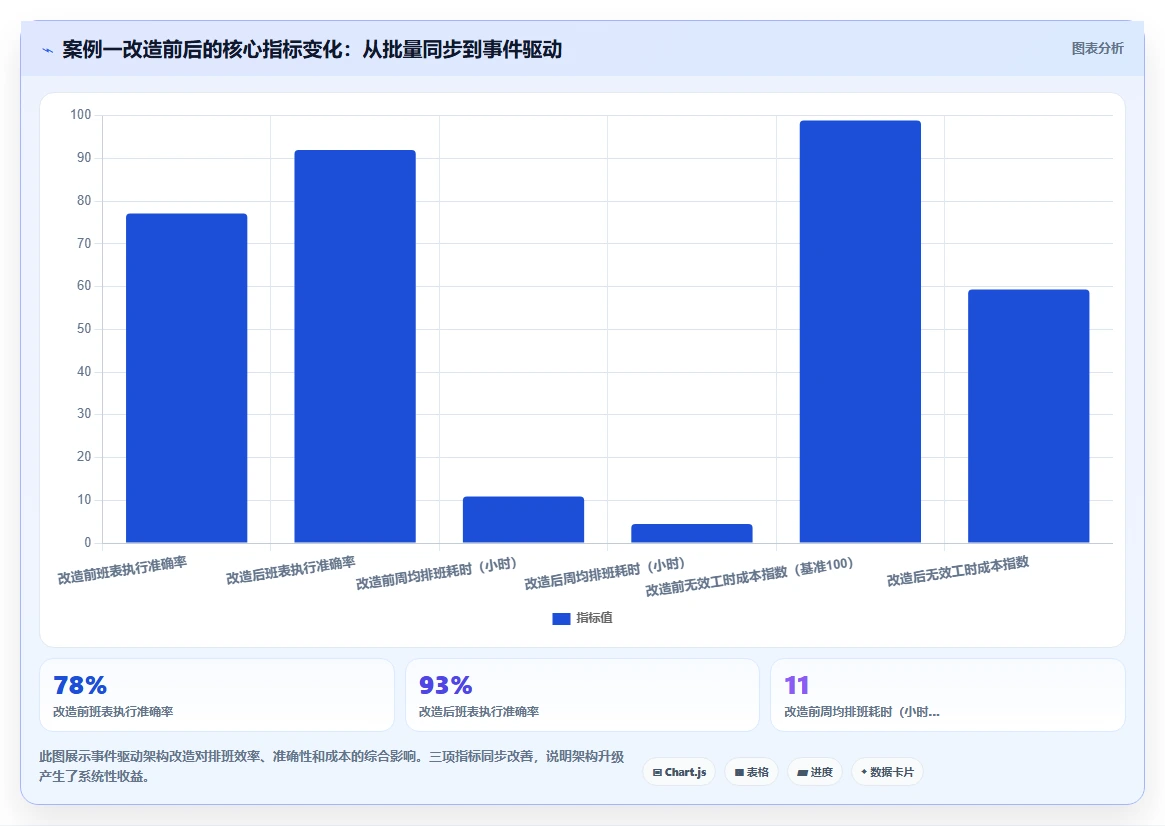Click the 指标值 legend text
The image size is (1165, 826).
(x=594, y=618)
